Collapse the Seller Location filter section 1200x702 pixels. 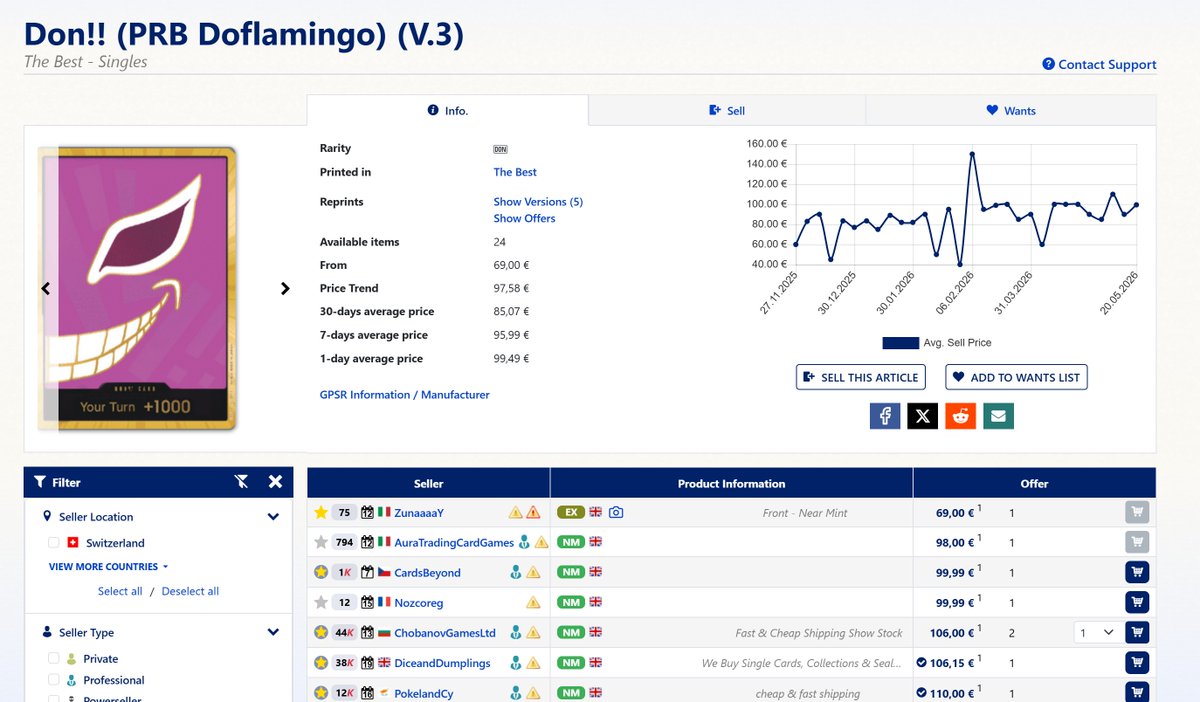click(x=273, y=517)
